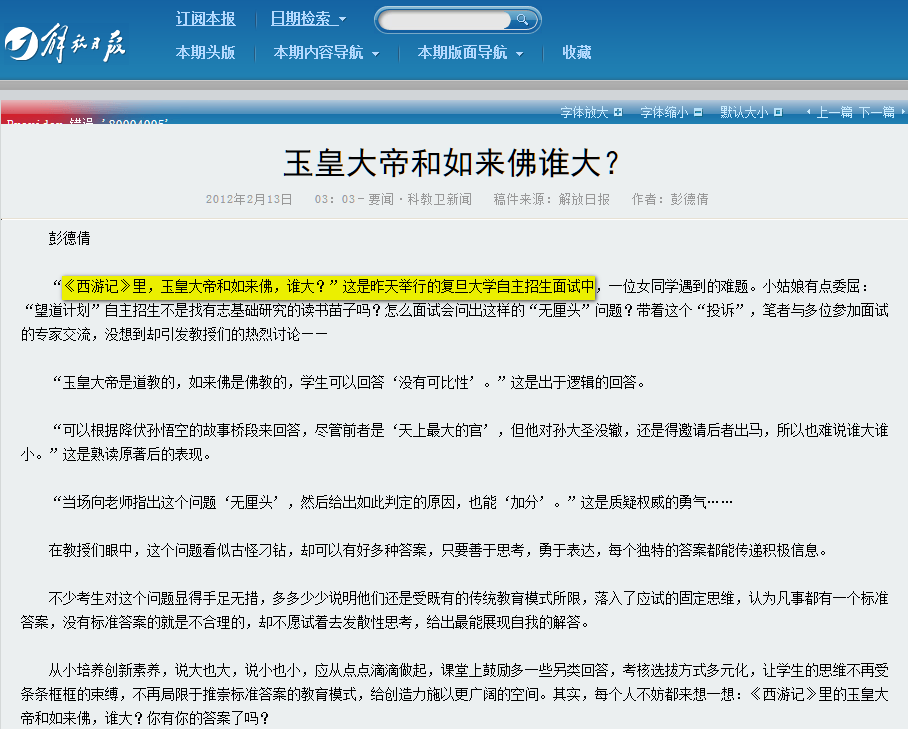This screenshot has width=908, height=729.
Task: Click 字体缩小 to shrink the text
Action: tap(663, 112)
